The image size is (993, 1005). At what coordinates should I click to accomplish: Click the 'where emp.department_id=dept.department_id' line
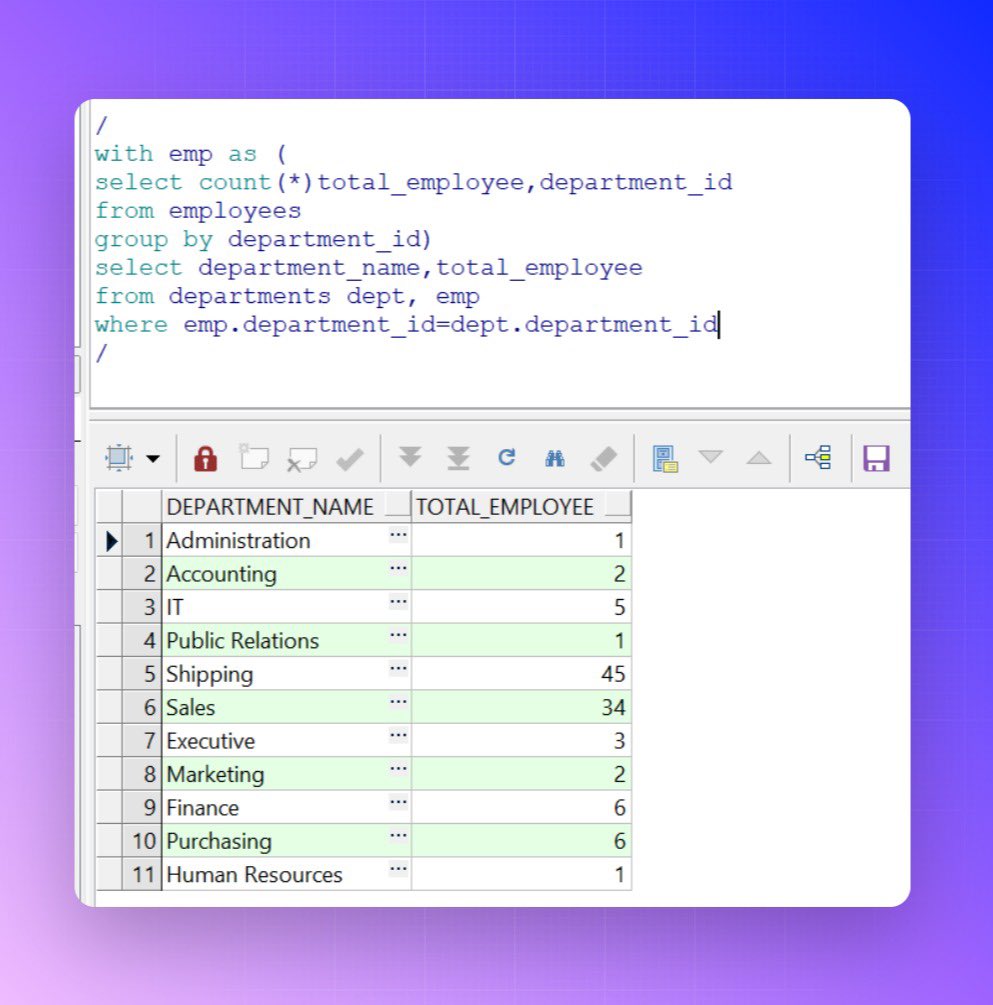pyautogui.click(x=406, y=325)
